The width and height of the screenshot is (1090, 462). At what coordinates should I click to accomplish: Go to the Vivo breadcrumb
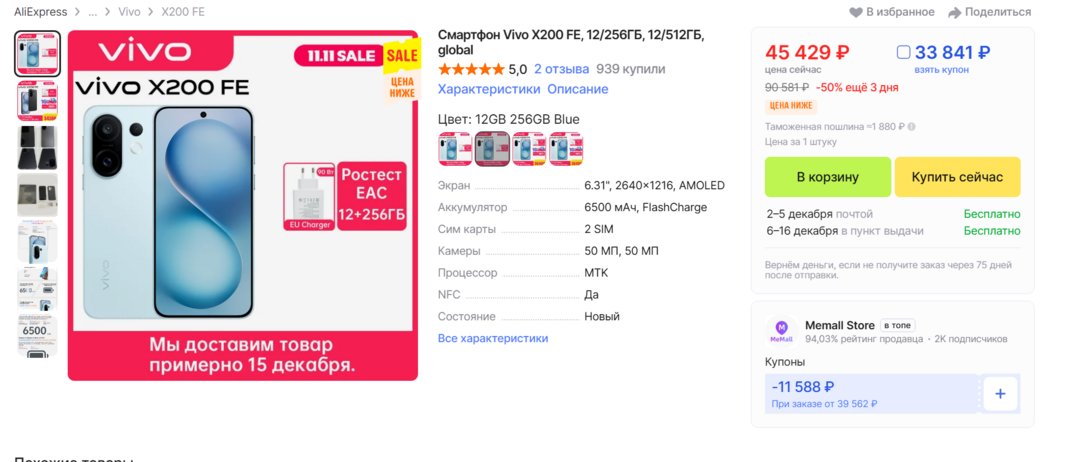[129, 12]
